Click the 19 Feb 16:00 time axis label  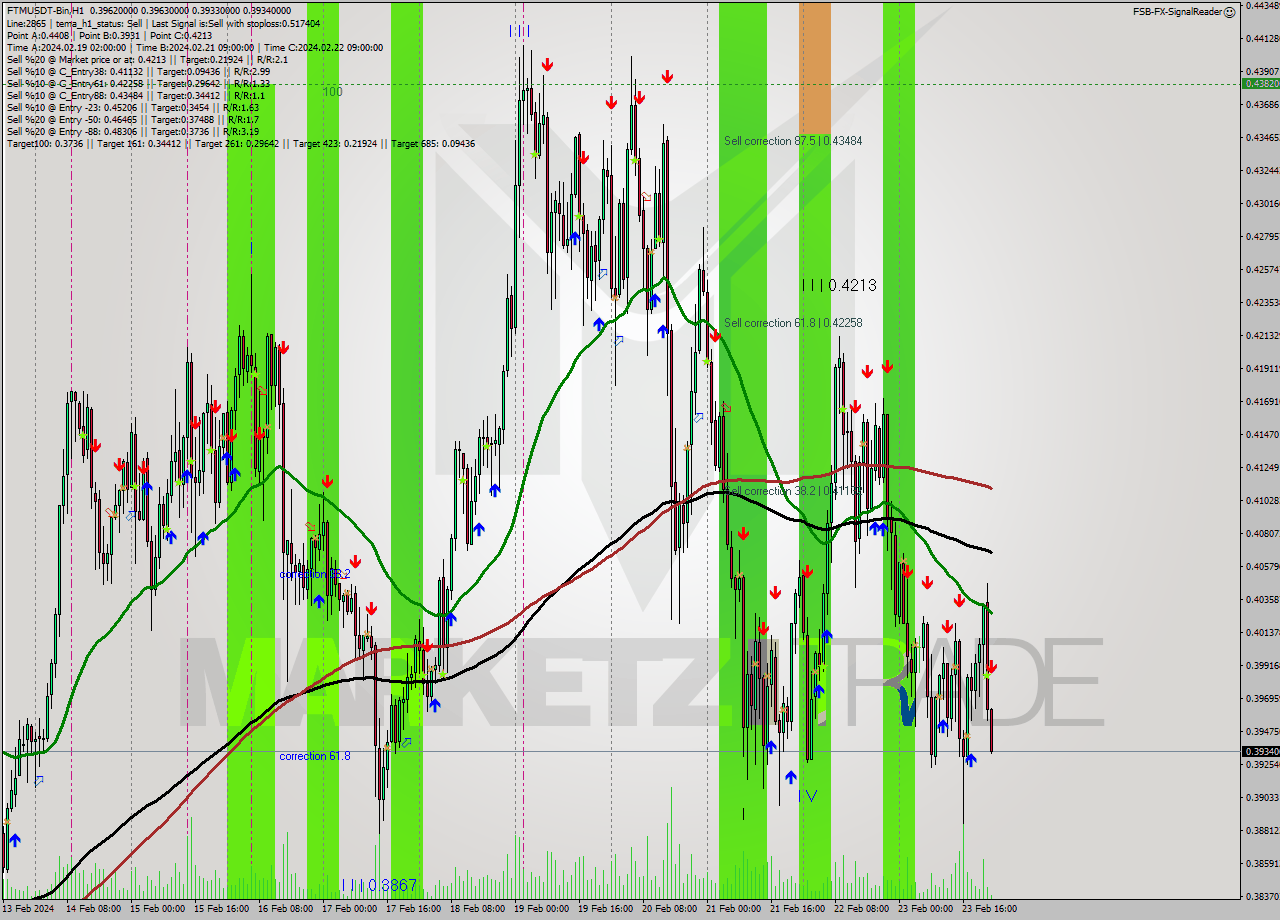(605, 909)
